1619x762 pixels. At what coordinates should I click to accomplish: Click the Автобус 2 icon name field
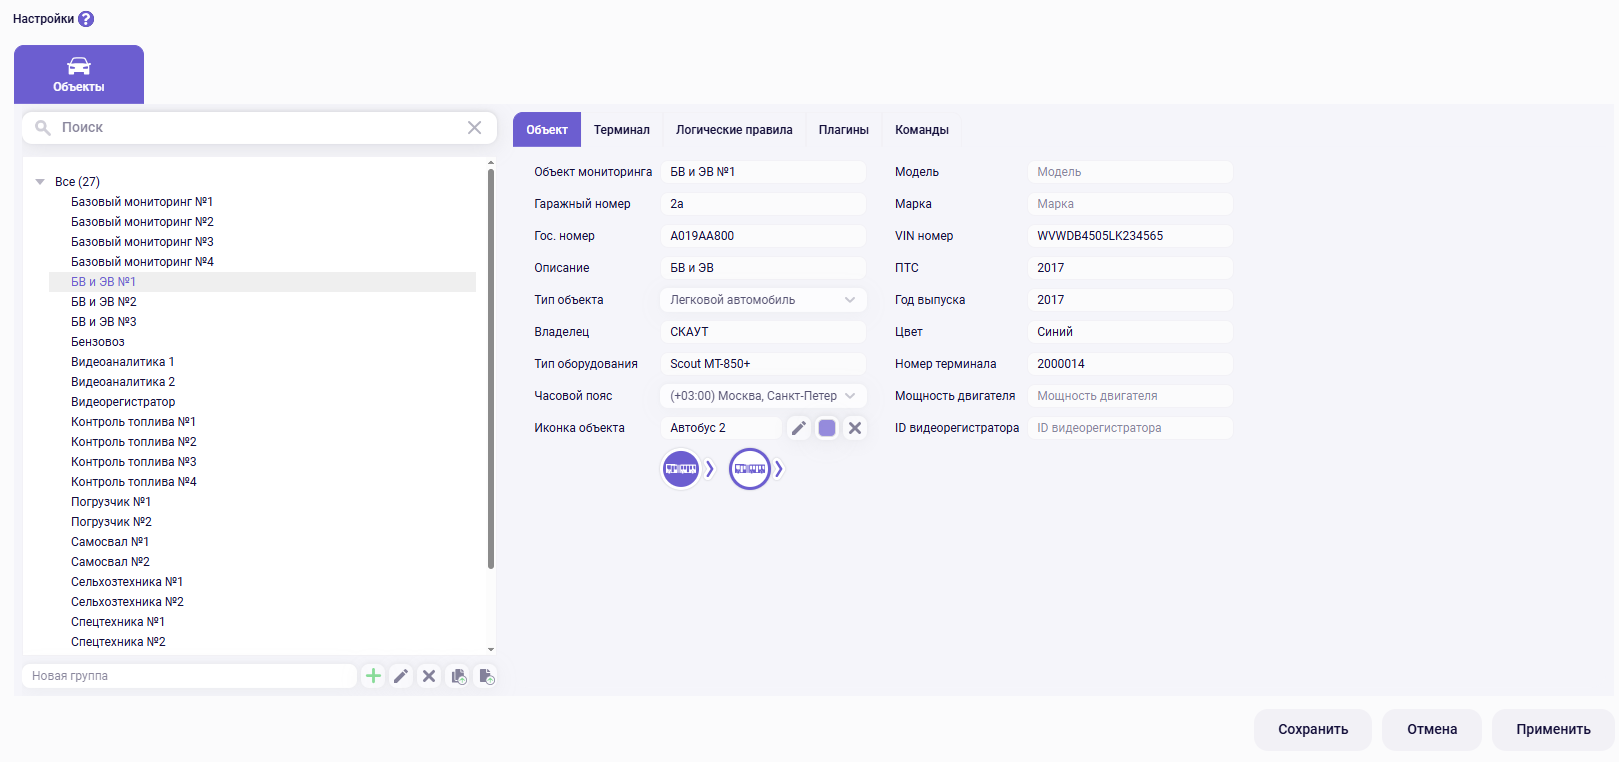721,428
